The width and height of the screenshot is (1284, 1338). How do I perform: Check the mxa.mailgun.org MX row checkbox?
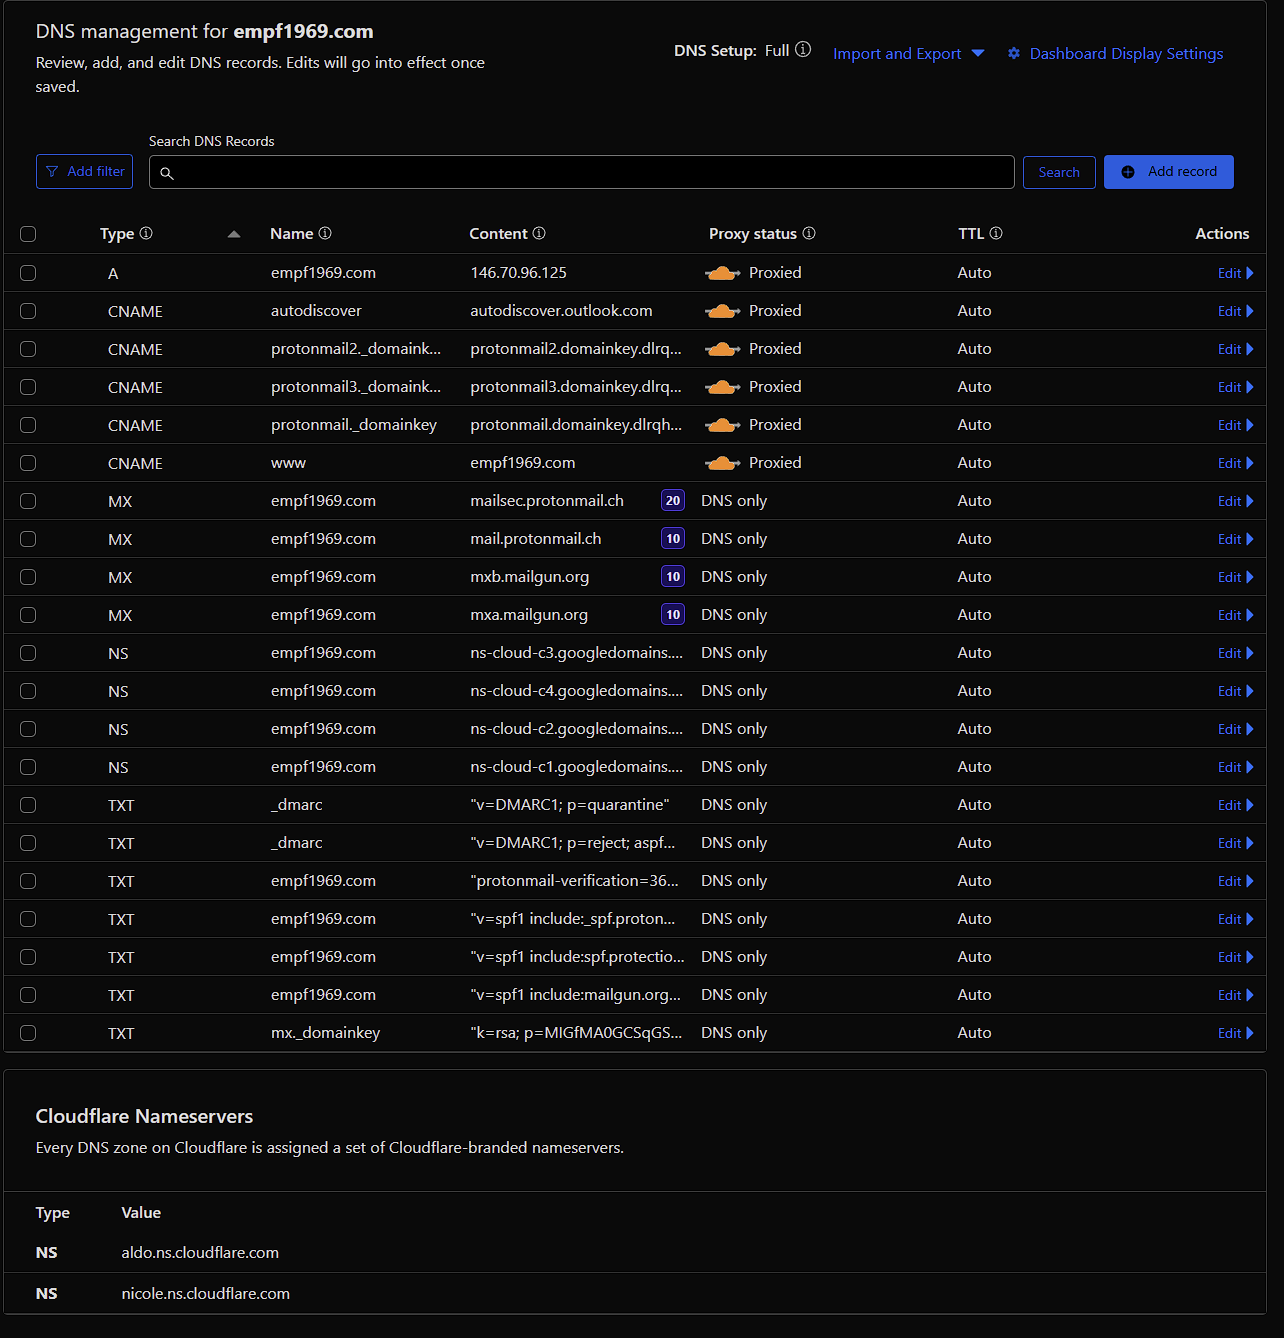(x=28, y=615)
